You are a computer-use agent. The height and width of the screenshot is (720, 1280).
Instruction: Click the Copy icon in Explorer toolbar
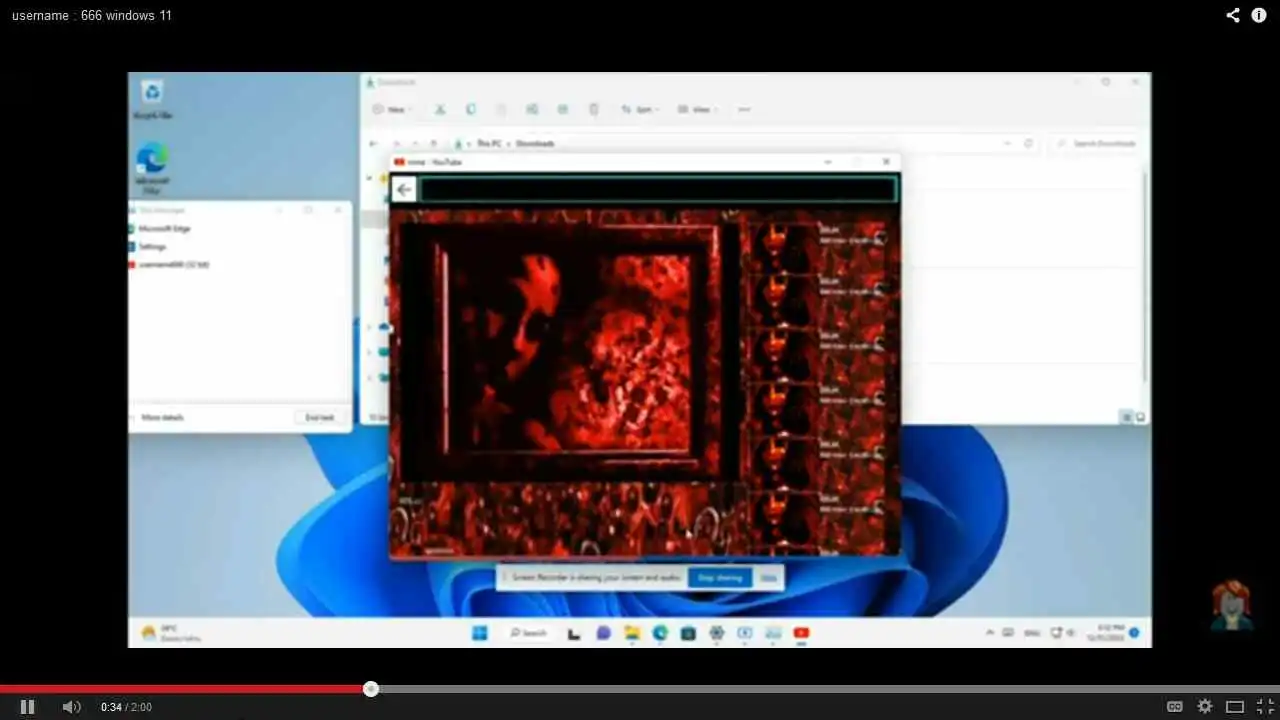tap(471, 109)
